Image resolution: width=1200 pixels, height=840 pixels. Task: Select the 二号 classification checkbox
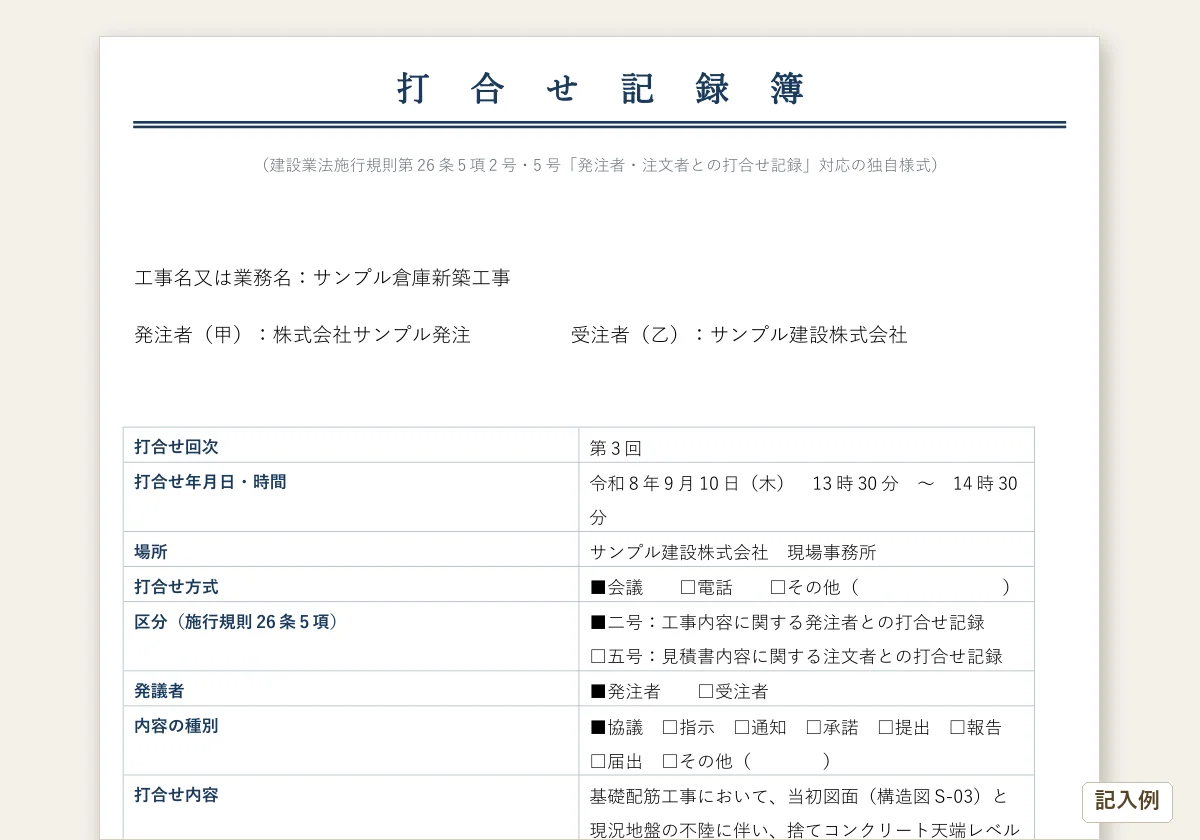pos(598,623)
